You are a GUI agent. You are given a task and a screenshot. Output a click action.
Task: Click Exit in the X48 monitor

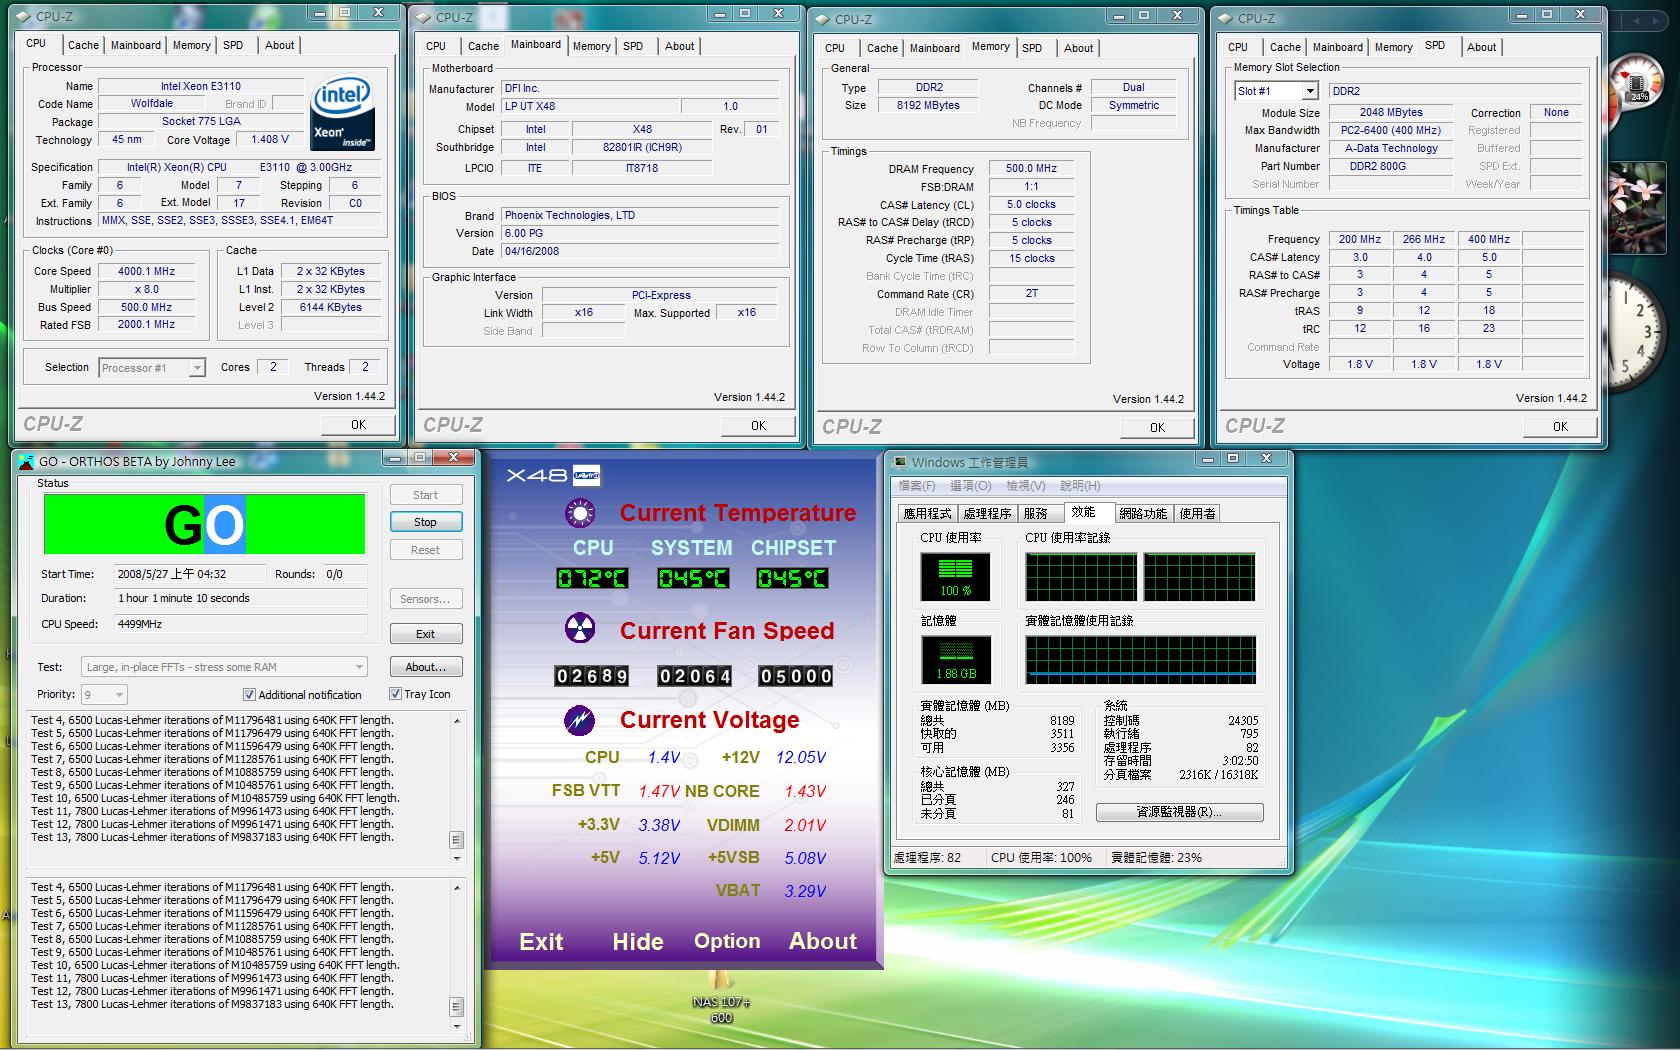click(541, 941)
